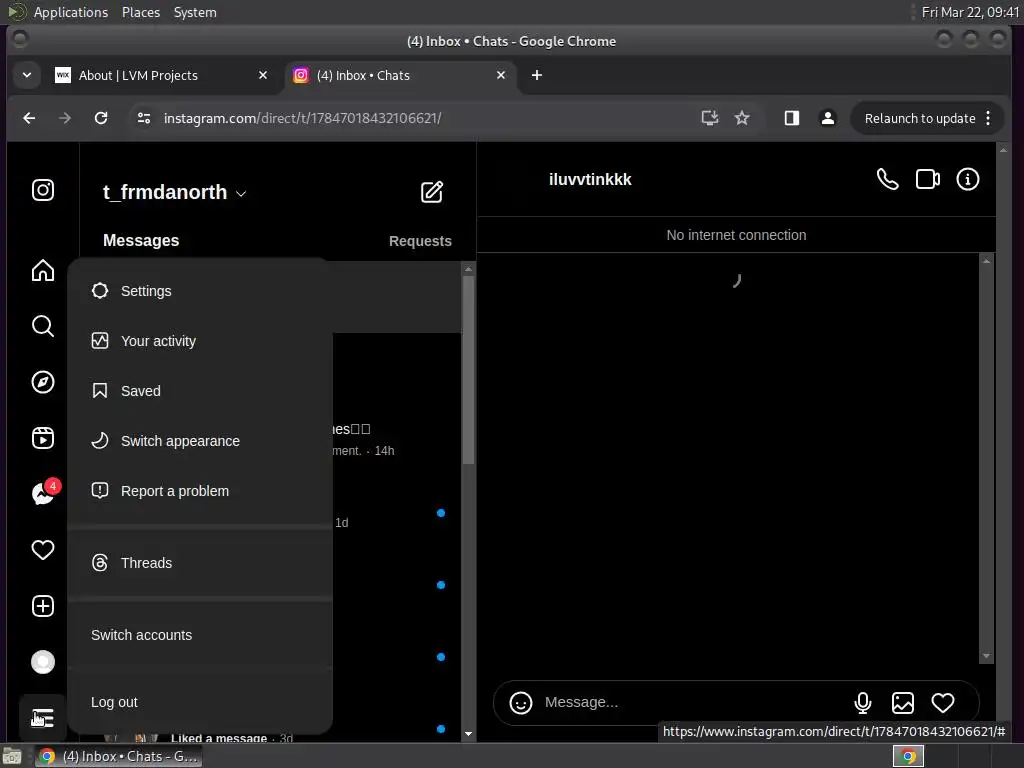Click Messages heading
Image resolution: width=1024 pixels, height=768 pixels.
click(141, 240)
